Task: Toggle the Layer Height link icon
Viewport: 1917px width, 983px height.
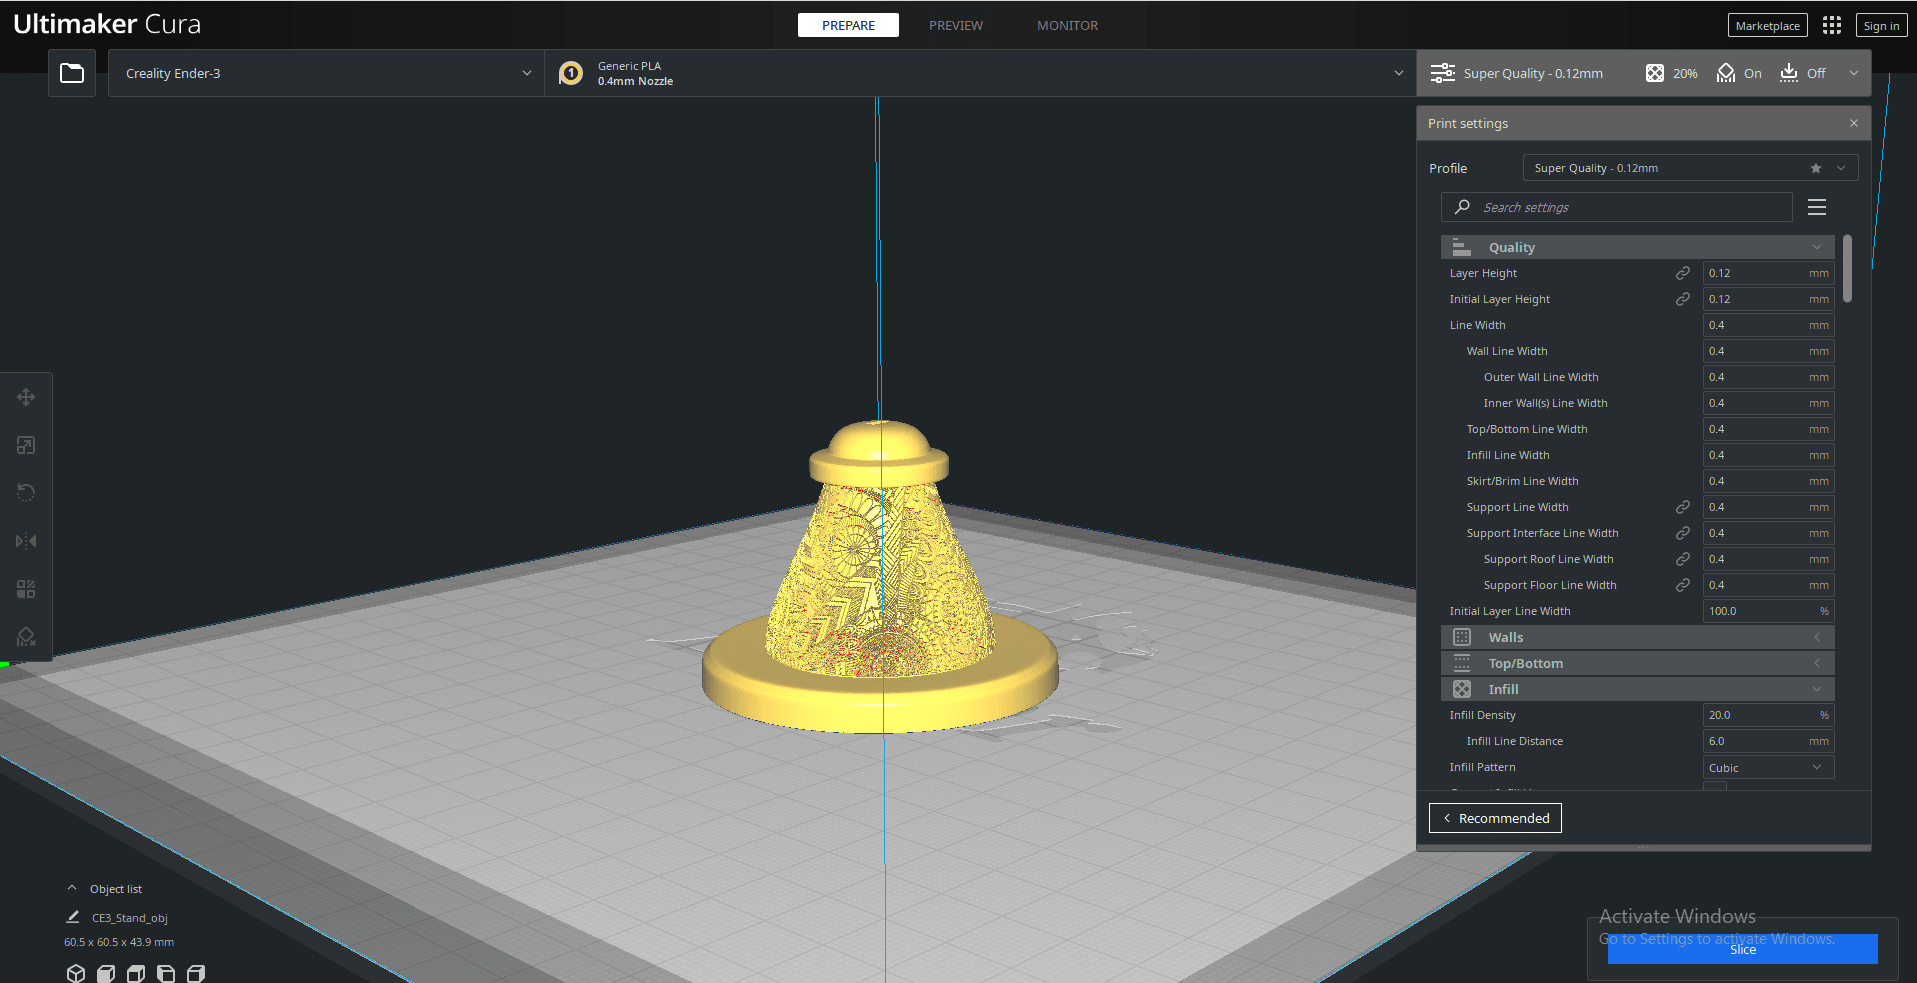Action: 1683,273
